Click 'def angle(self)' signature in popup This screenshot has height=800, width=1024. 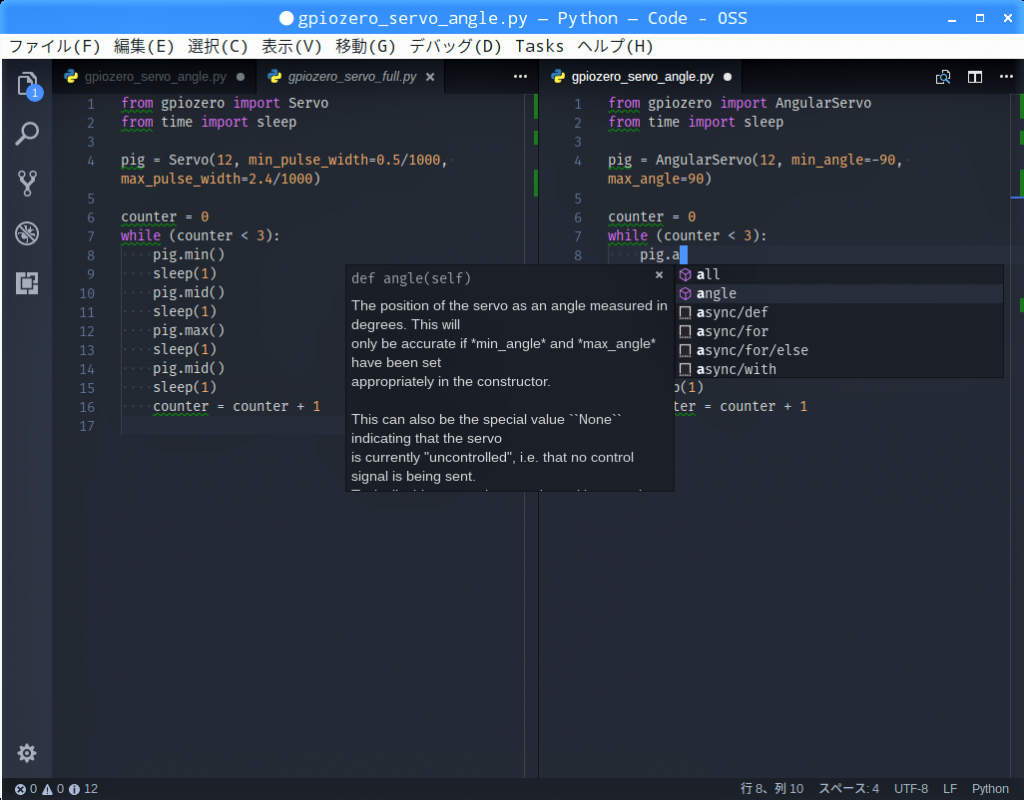pos(411,278)
